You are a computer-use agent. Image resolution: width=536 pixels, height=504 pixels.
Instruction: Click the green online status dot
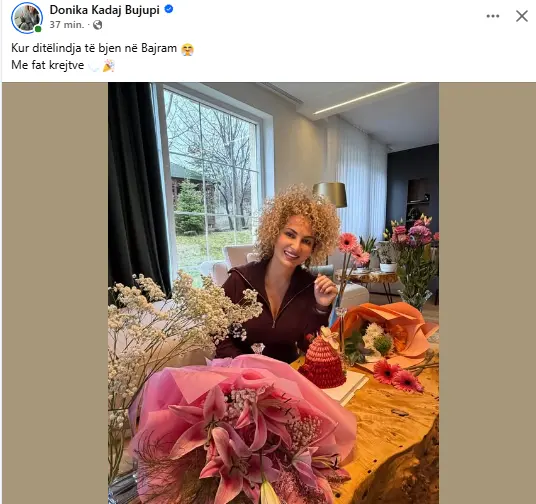(x=38, y=29)
